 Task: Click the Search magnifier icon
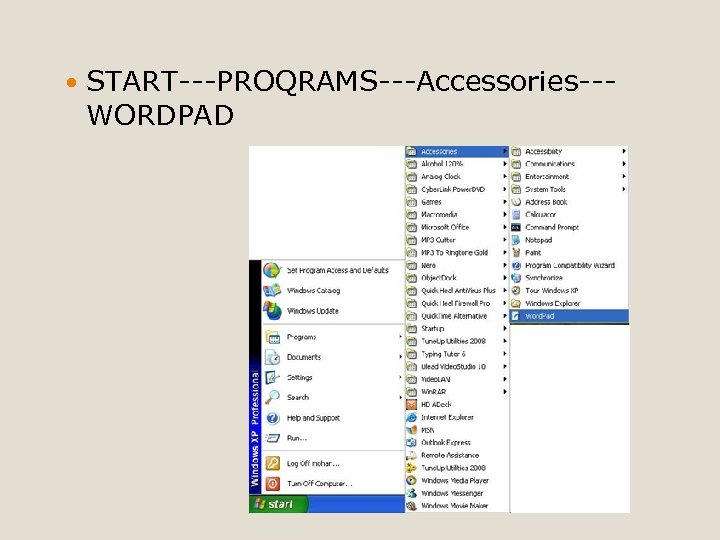click(273, 397)
